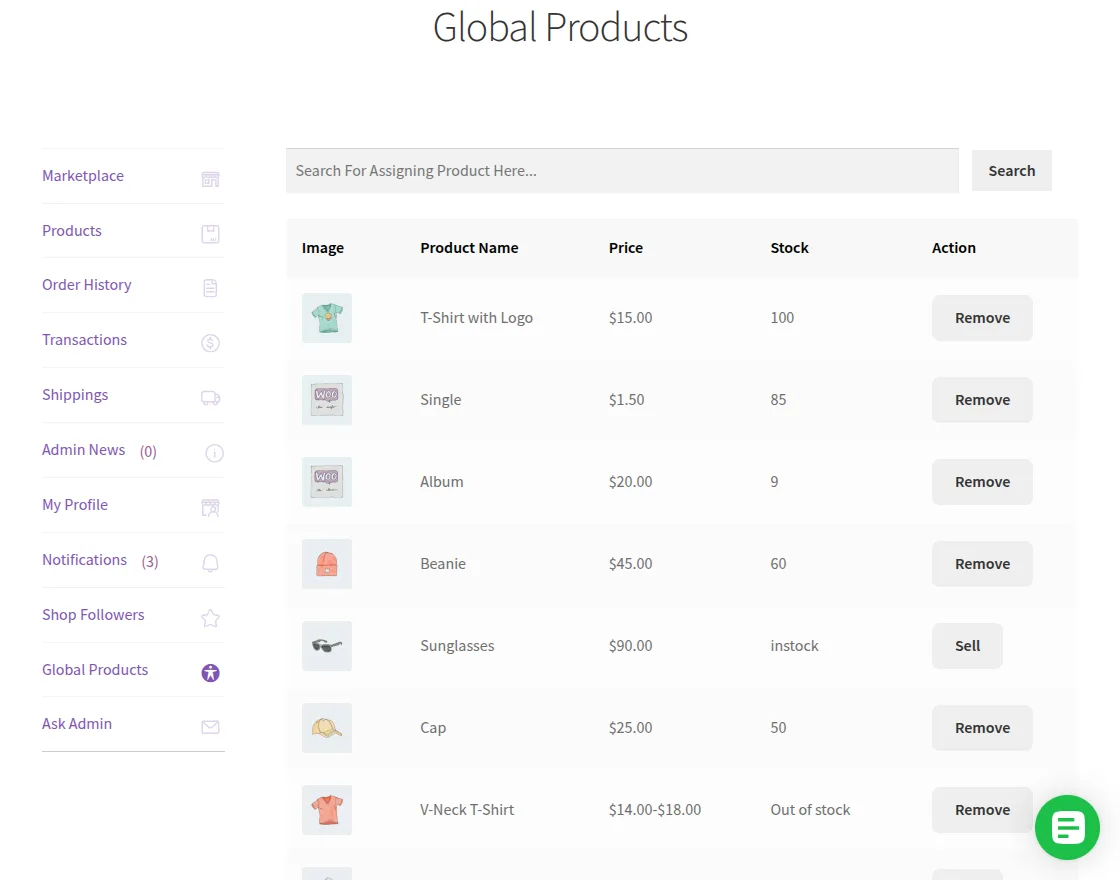This screenshot has height=880, width=1120.
Task: View Notifications (3)
Action: pos(100,560)
